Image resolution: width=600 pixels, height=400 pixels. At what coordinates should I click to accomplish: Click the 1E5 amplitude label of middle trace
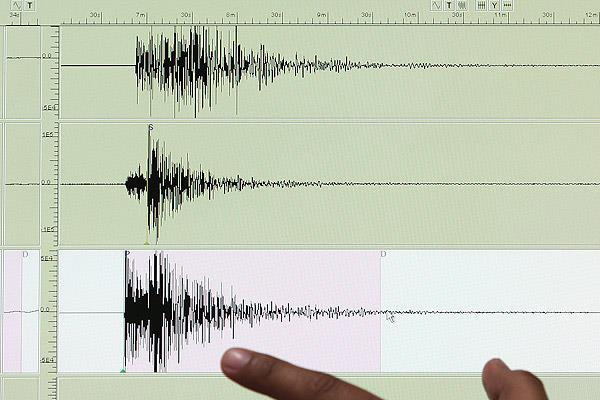[47, 135]
